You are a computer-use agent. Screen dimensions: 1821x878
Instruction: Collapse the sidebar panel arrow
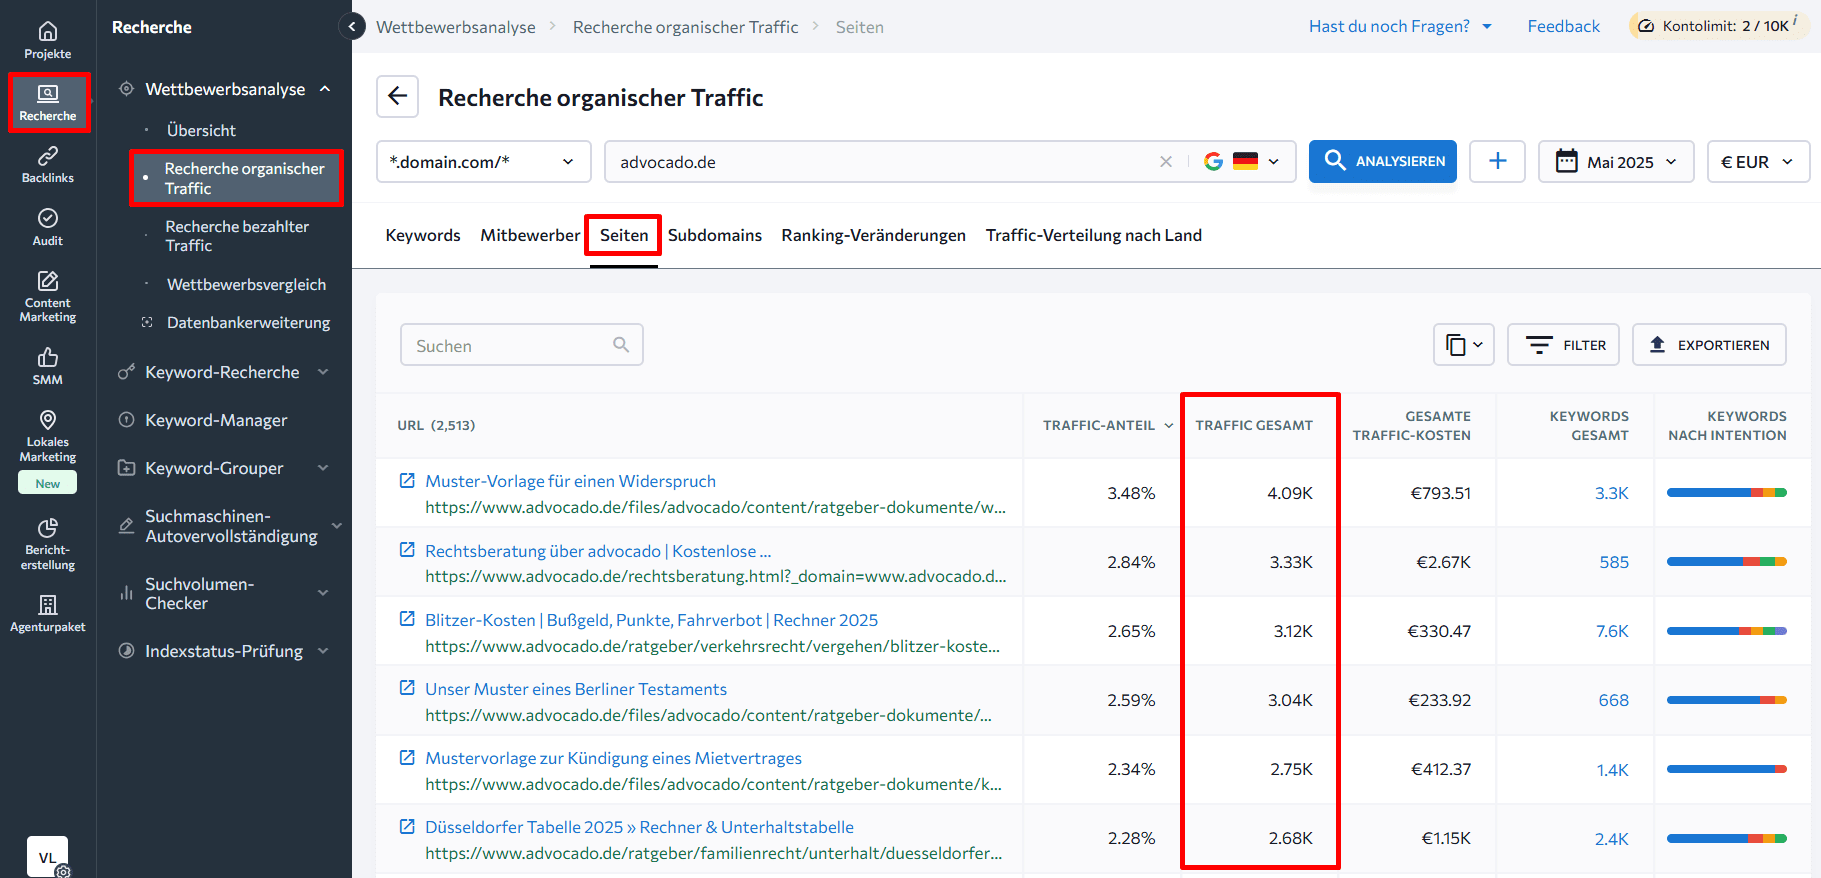pyautogui.click(x=352, y=27)
